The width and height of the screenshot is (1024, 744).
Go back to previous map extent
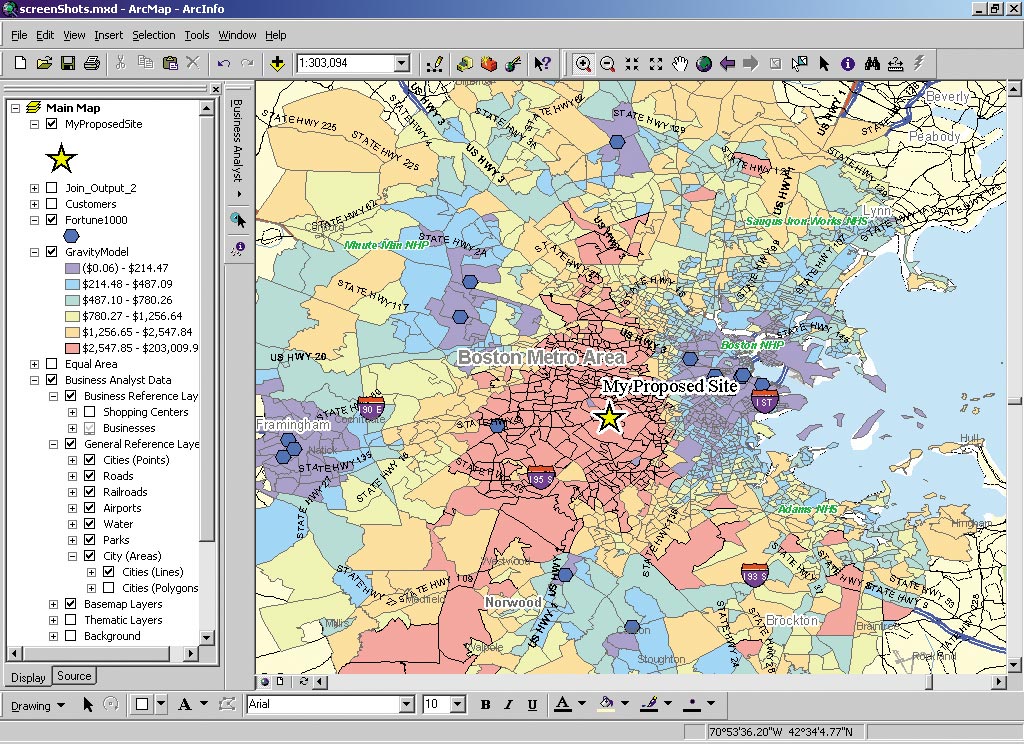[728, 64]
